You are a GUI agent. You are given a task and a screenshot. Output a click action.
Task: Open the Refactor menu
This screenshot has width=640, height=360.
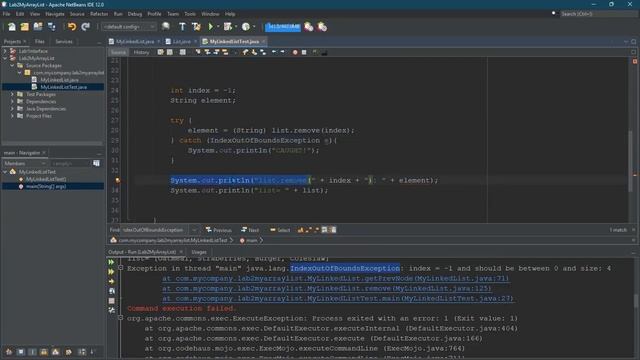[x=99, y=14]
